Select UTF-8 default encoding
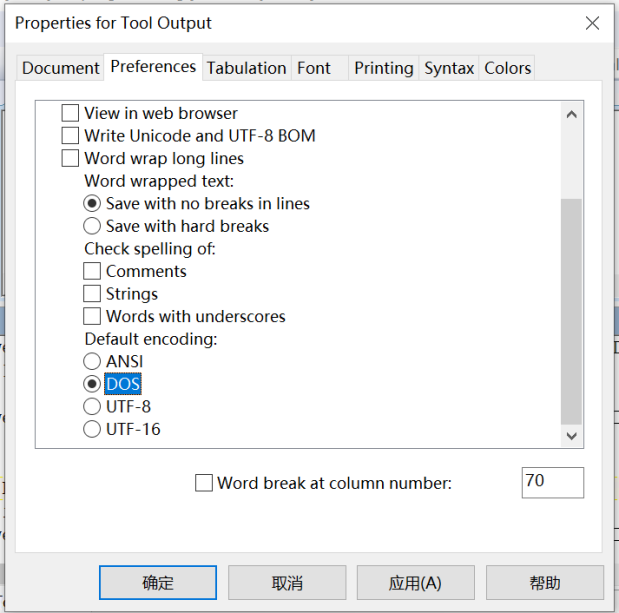The width and height of the screenshot is (619, 613). point(92,407)
